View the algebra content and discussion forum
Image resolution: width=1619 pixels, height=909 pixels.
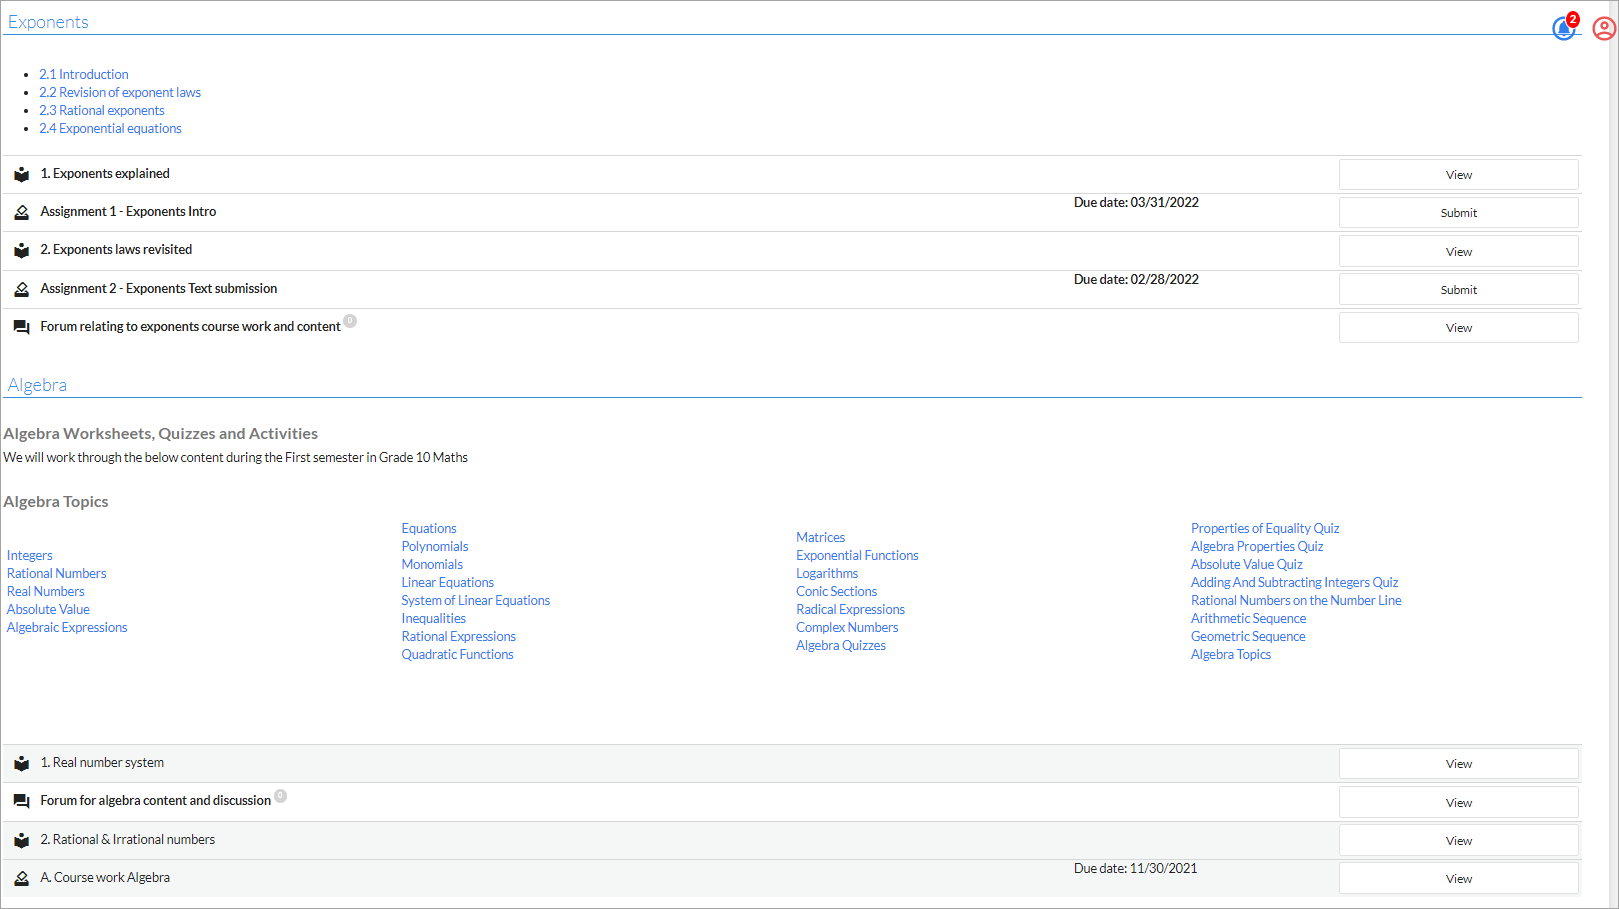click(x=1458, y=803)
